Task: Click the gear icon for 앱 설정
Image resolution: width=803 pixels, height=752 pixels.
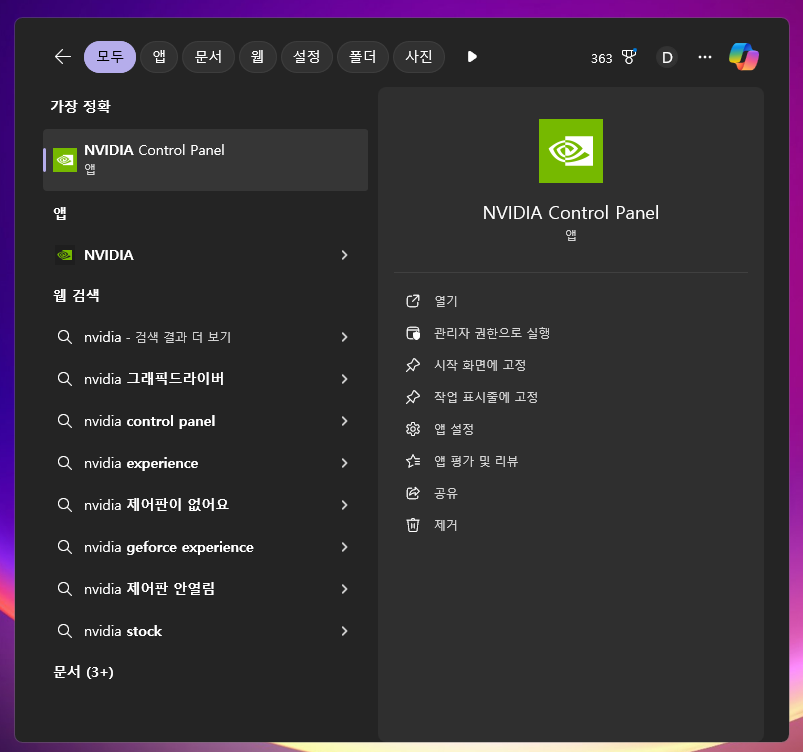Action: click(x=413, y=429)
